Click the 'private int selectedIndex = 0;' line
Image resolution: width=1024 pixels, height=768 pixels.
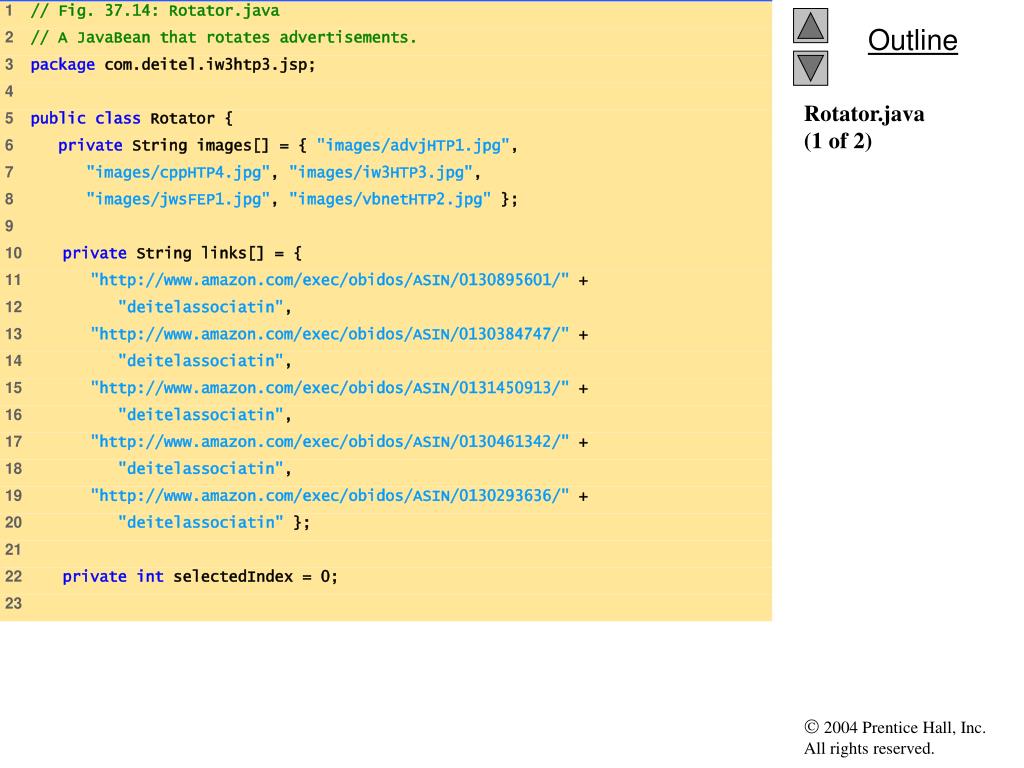[200, 577]
